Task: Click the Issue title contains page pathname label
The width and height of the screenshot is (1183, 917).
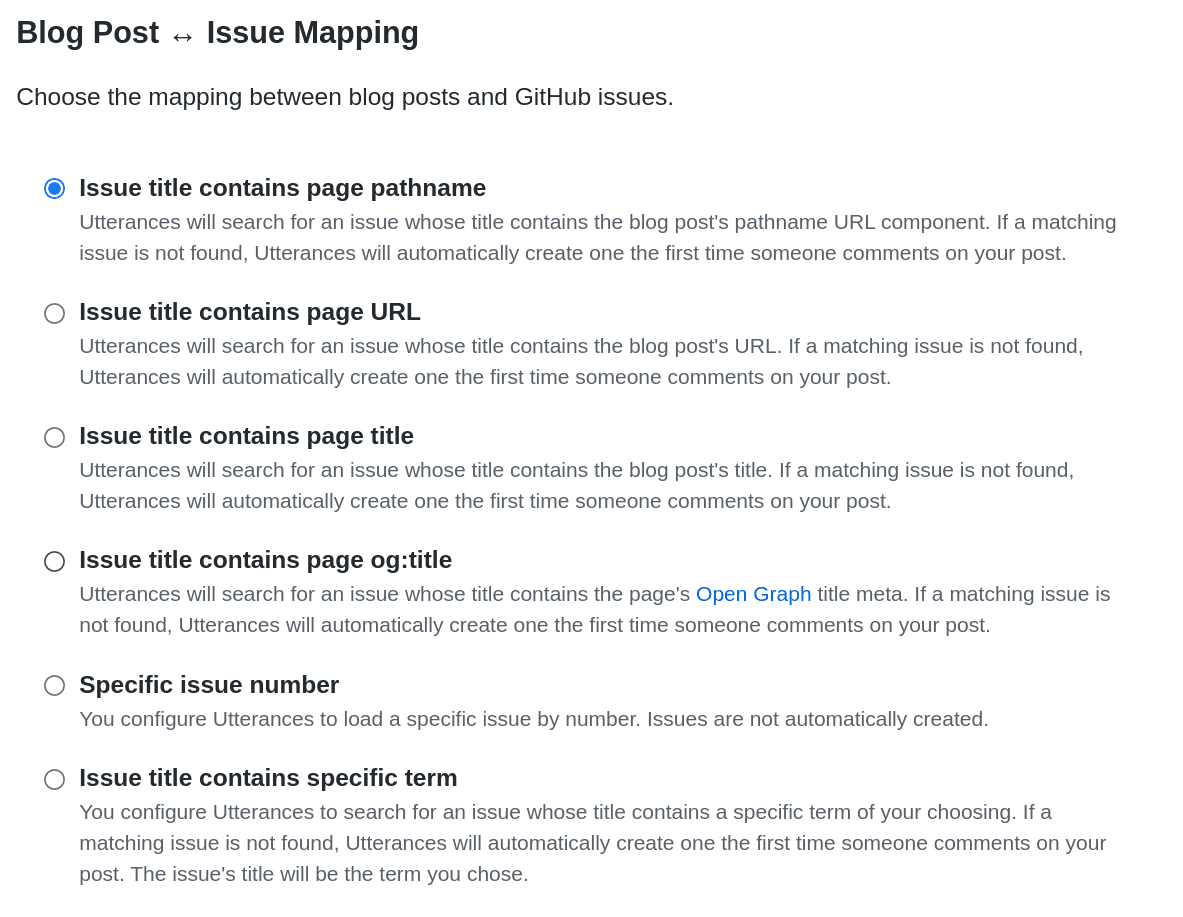Action: coord(283,188)
